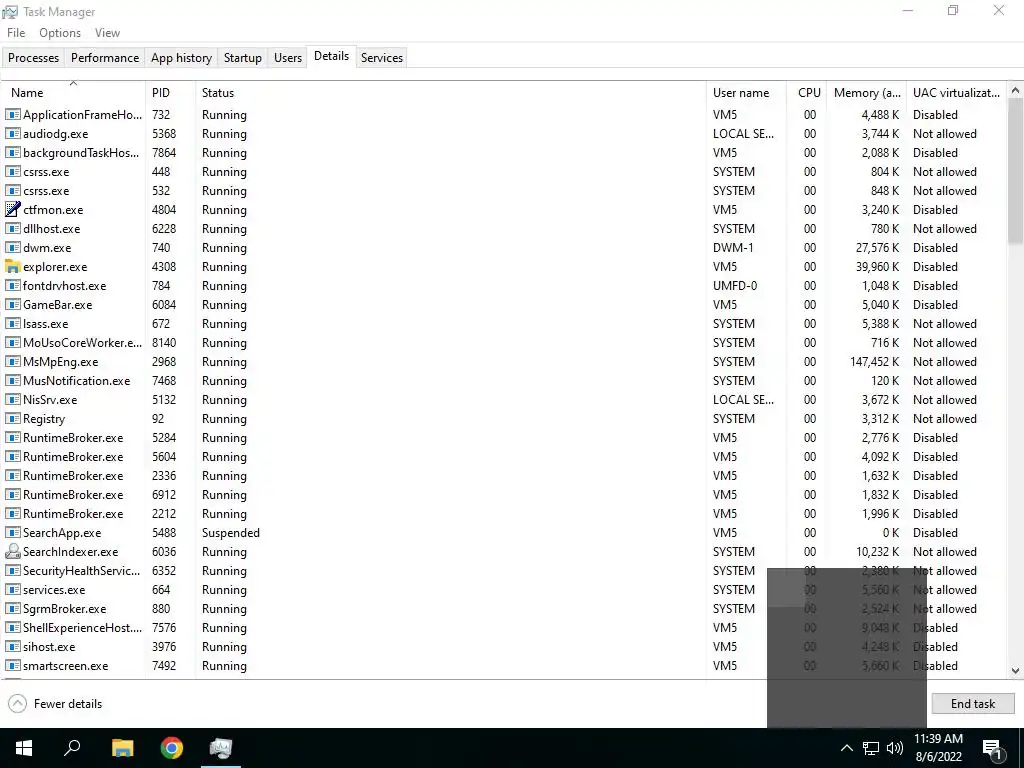Sort by CPU column header
This screenshot has width=1024, height=768.
pyautogui.click(x=807, y=93)
